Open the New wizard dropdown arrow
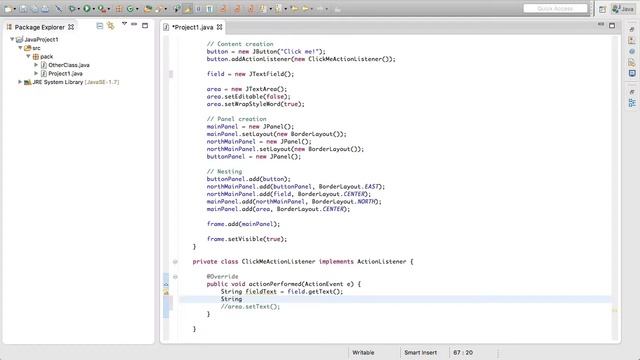 tap(15, 9)
